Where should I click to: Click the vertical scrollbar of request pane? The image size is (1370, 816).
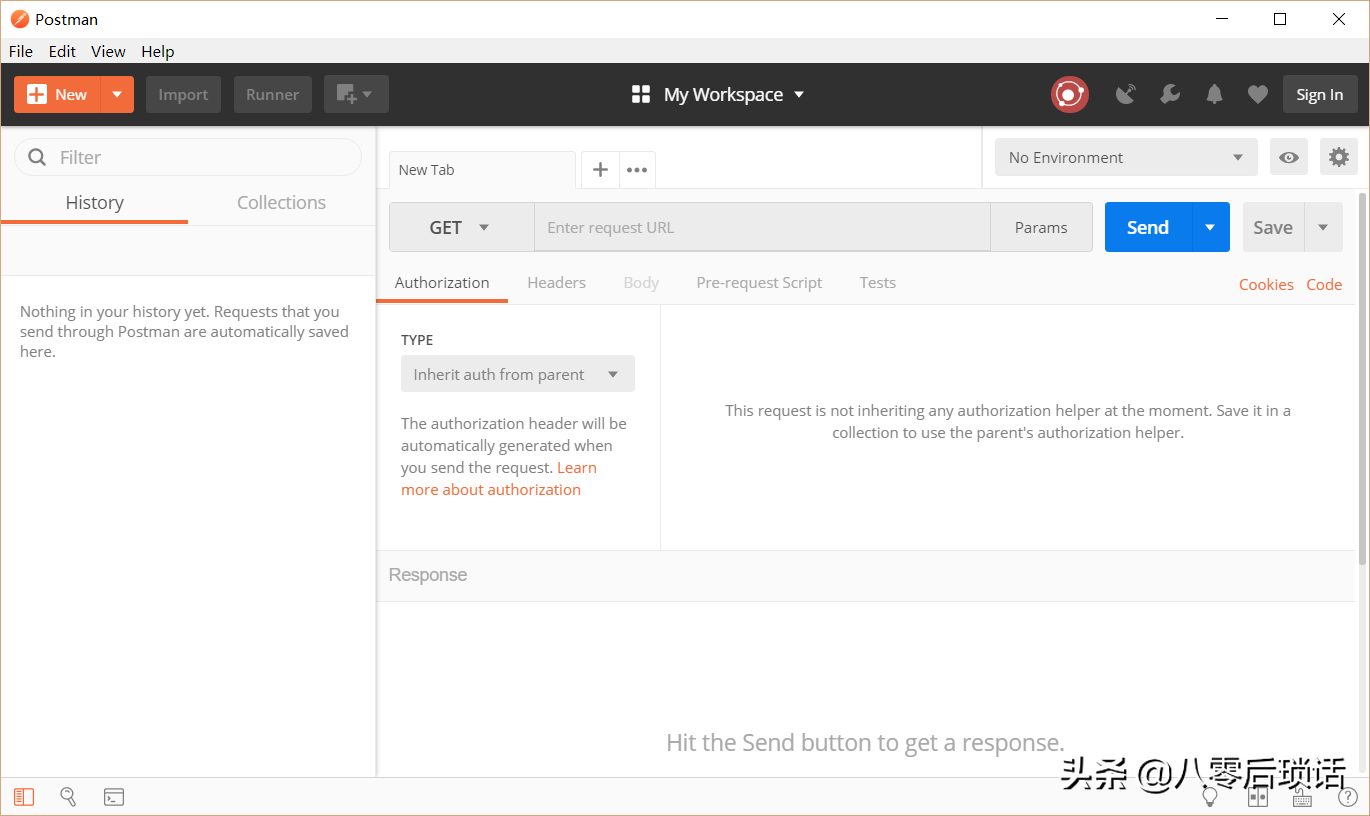(x=1362, y=380)
